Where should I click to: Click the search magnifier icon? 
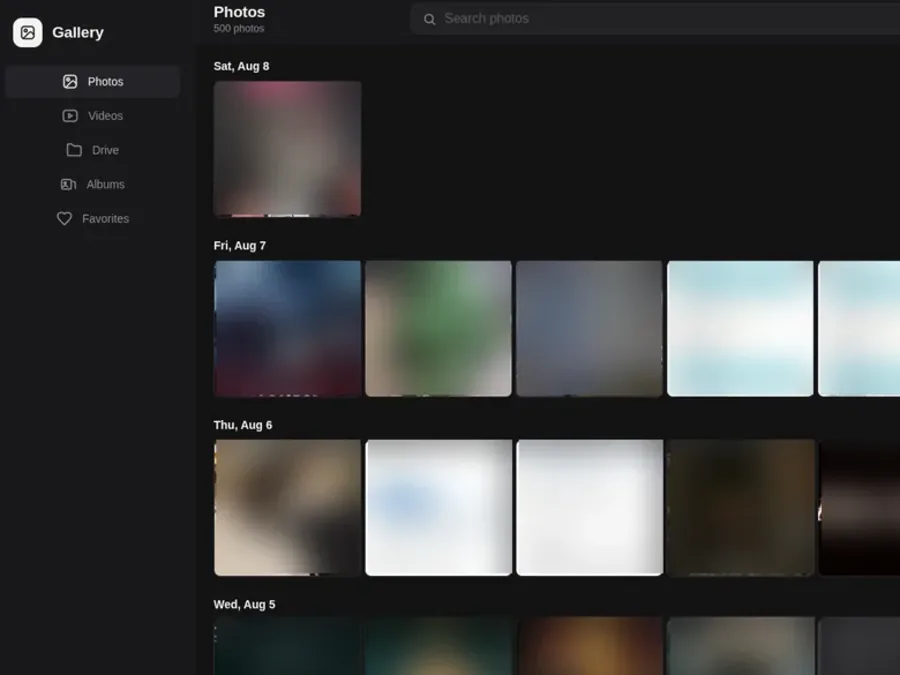point(429,19)
